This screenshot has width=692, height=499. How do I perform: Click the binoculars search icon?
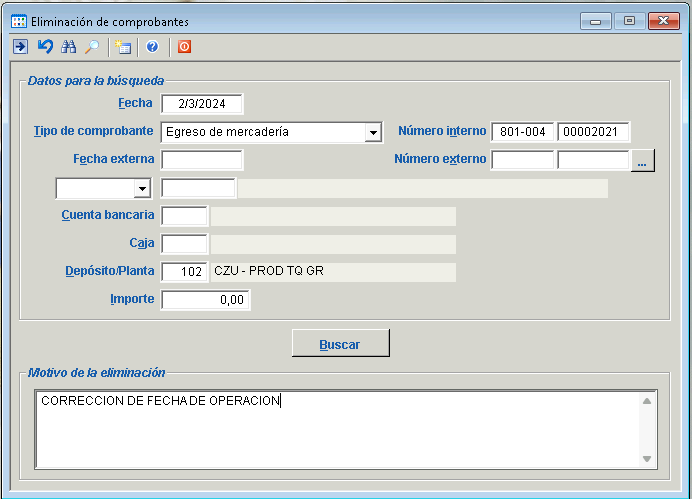[x=69, y=46]
